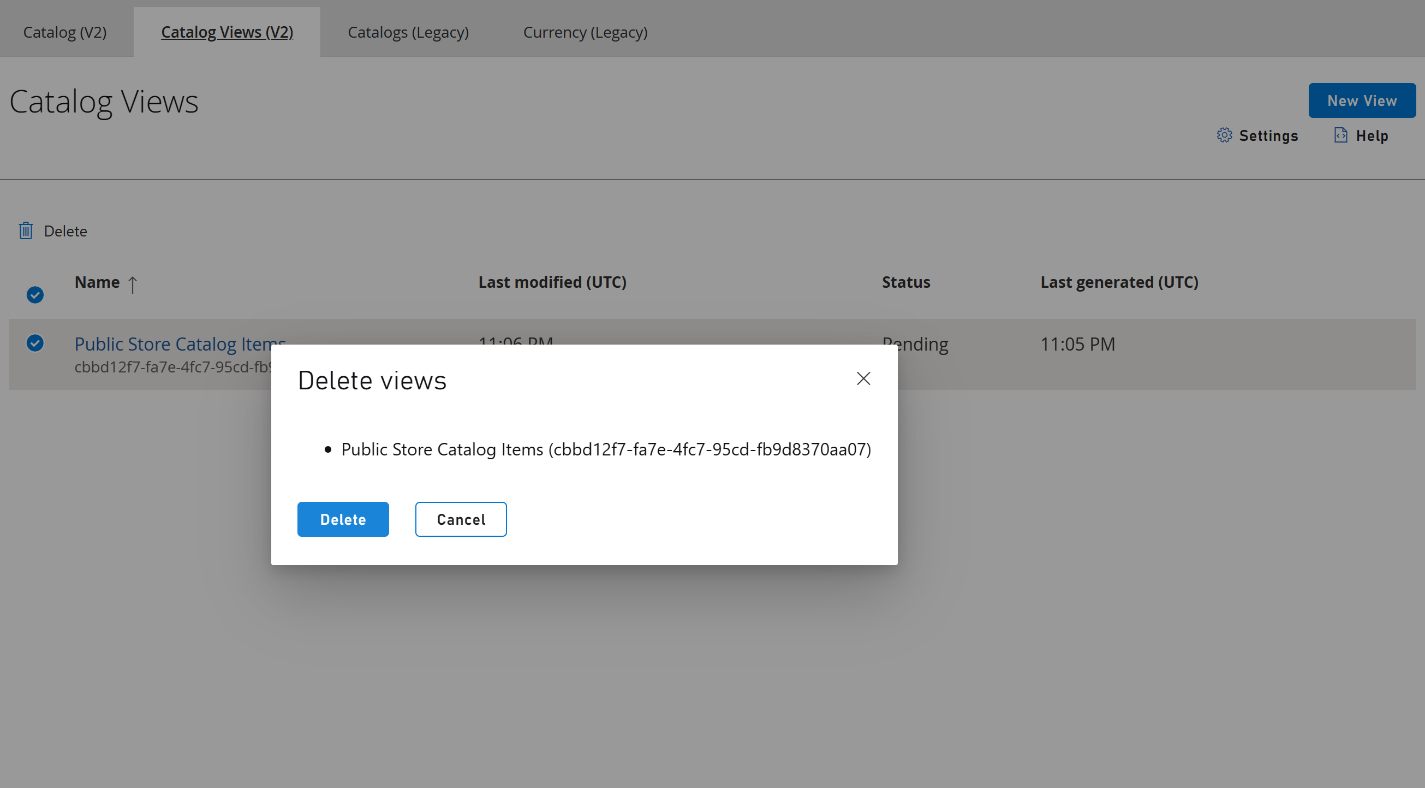The height and width of the screenshot is (788, 1425).
Task: Click the view ID text in the dialog
Action: (x=710, y=450)
